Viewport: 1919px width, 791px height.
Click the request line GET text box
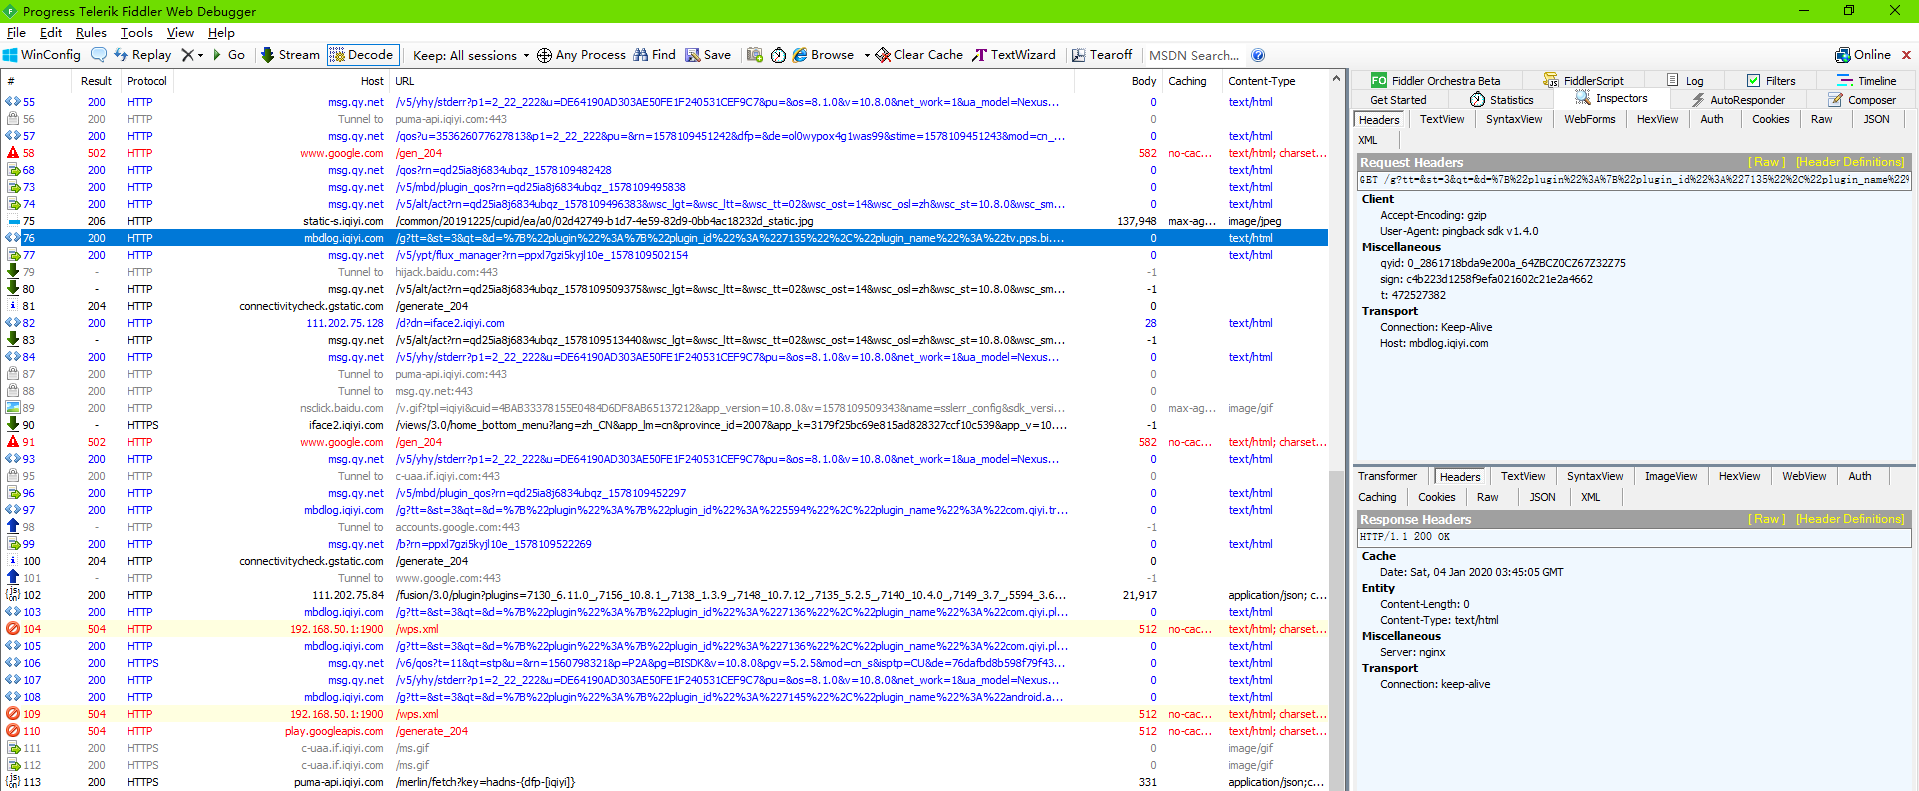pos(1634,180)
